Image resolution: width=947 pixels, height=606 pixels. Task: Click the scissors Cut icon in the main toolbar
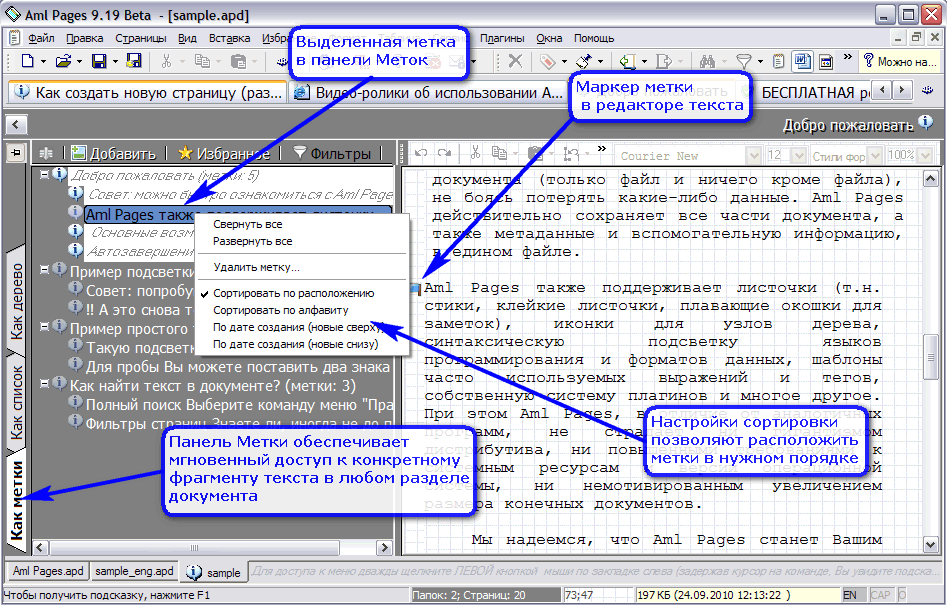coord(166,61)
